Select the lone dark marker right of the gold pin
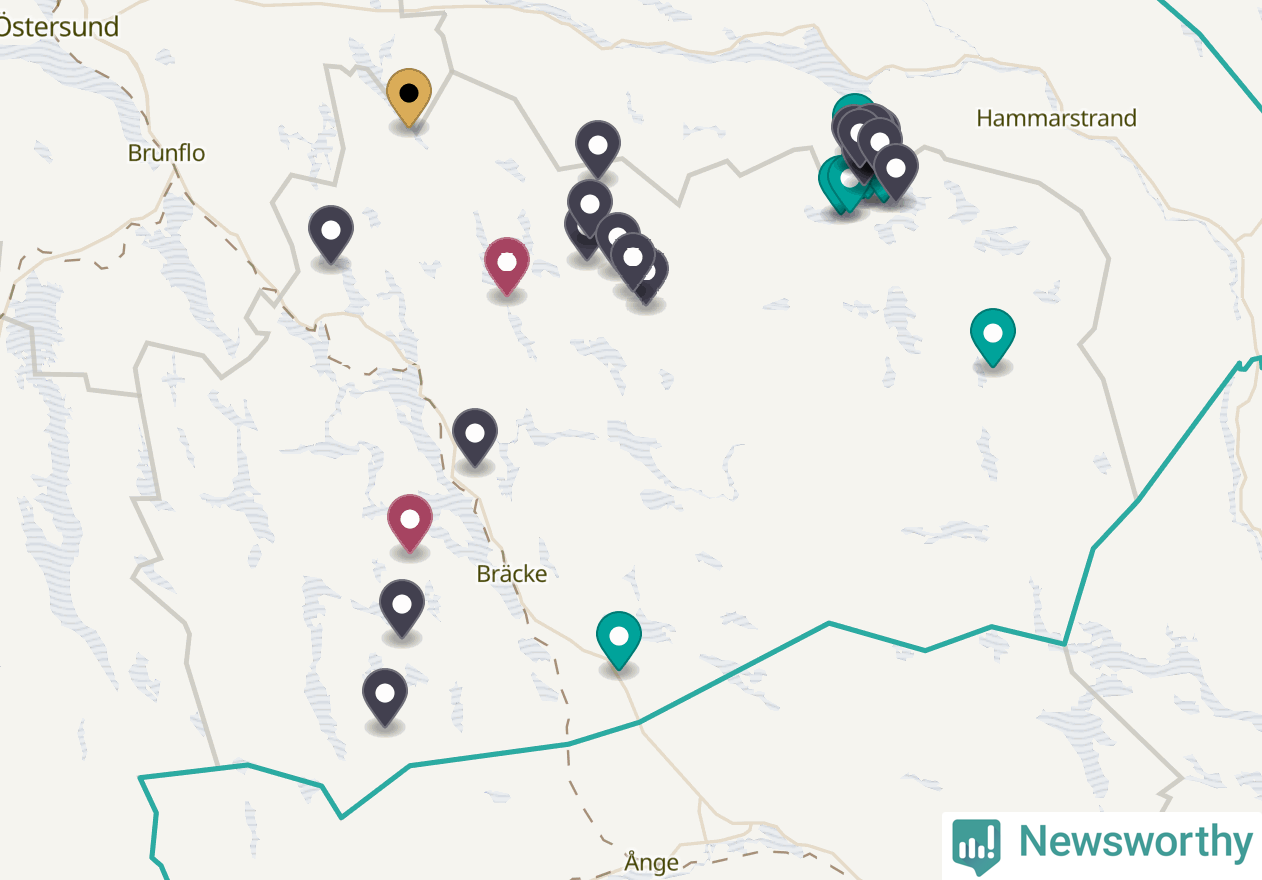 coord(598,148)
